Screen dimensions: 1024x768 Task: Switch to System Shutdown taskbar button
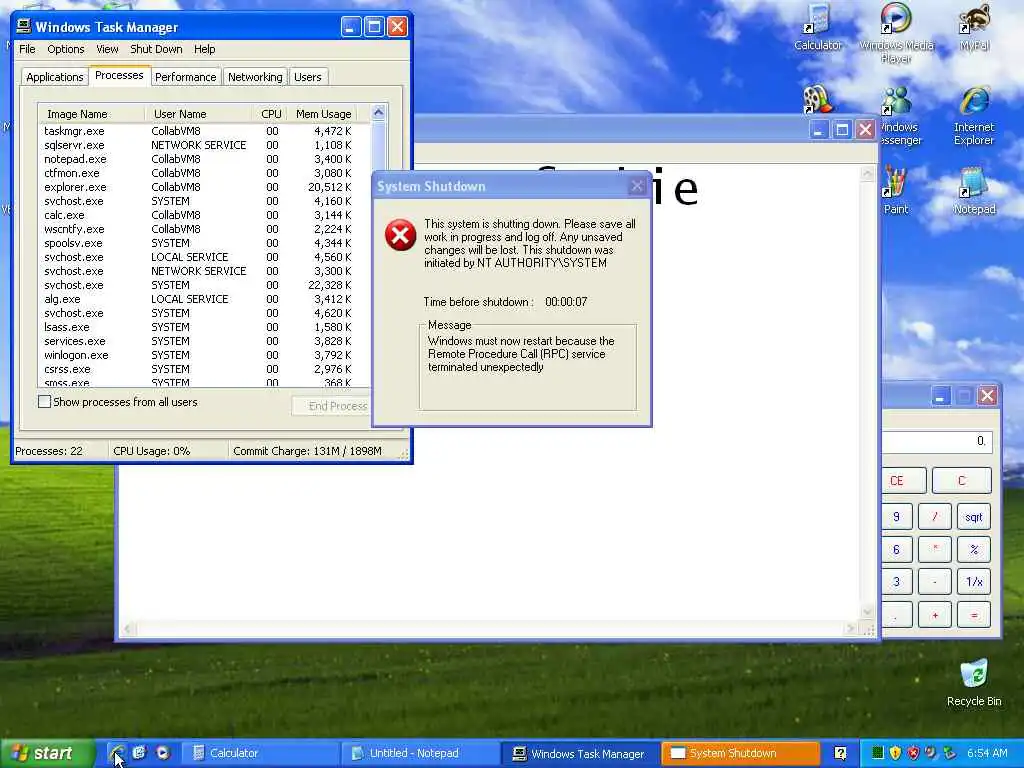741,754
